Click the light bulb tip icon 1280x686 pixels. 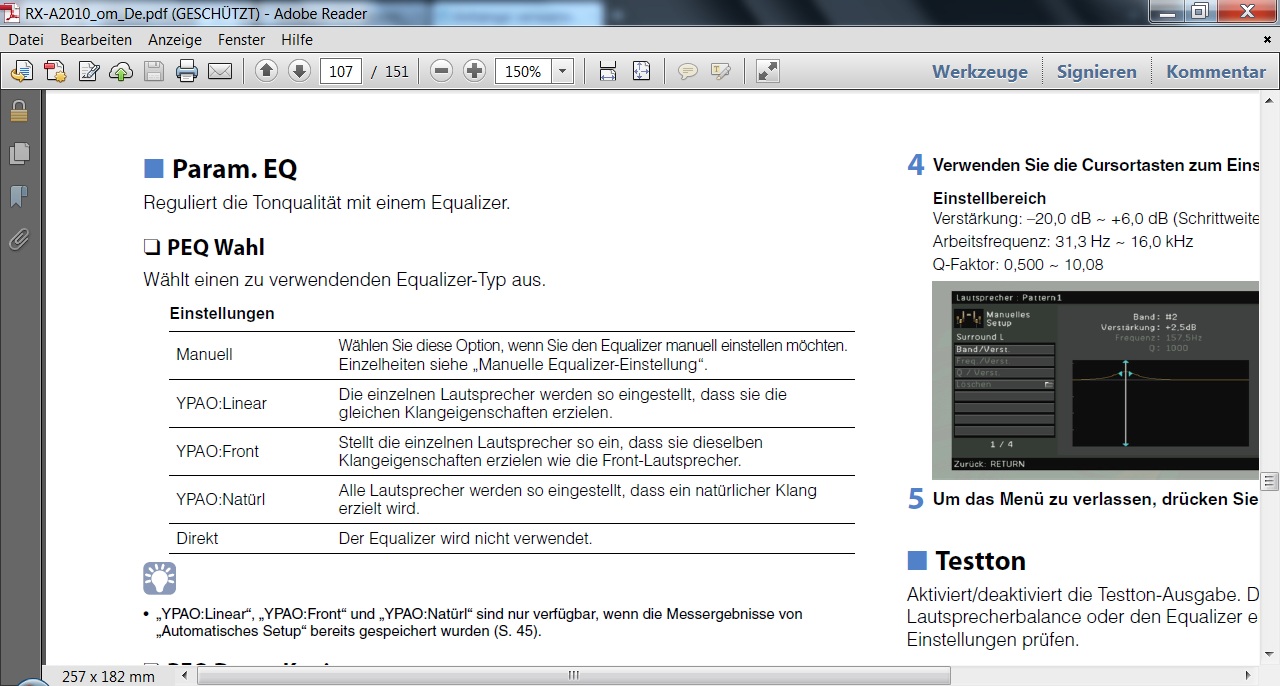point(160,578)
